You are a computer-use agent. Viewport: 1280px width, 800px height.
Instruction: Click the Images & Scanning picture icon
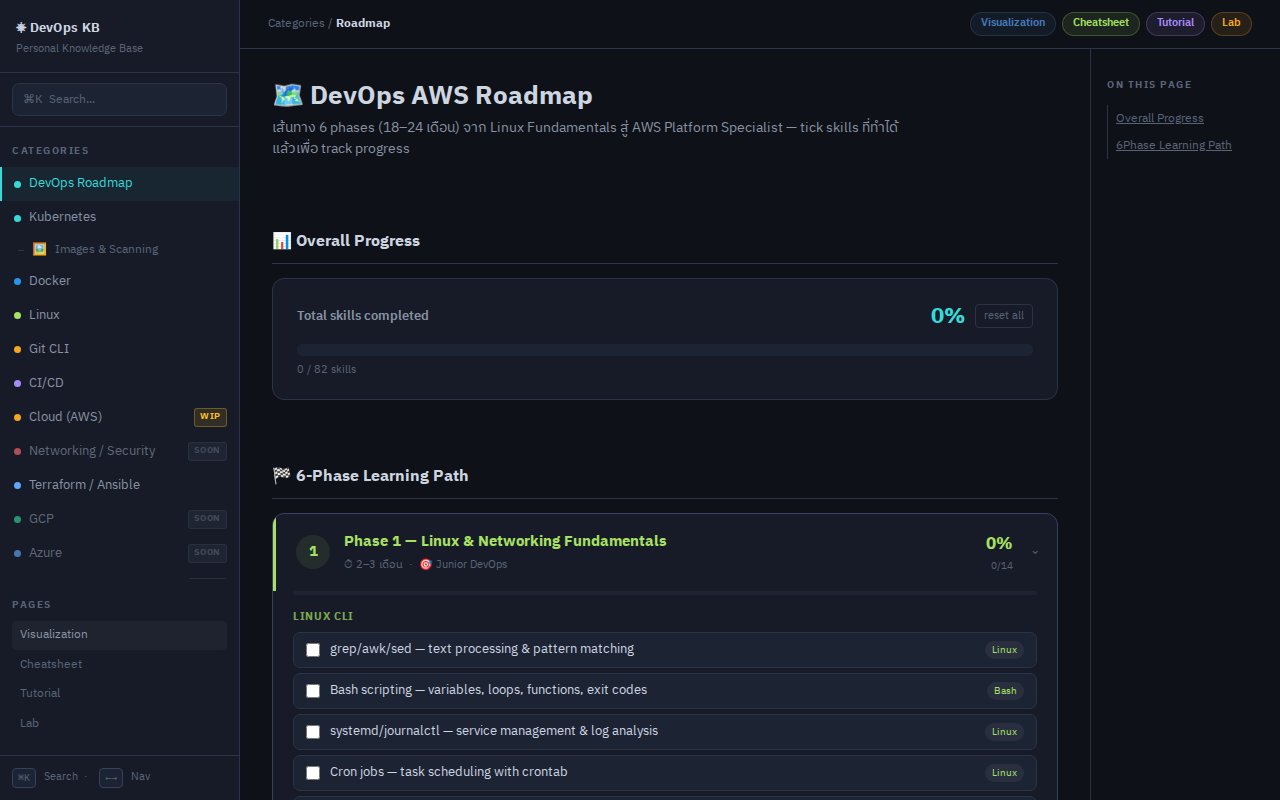[x=39, y=249]
